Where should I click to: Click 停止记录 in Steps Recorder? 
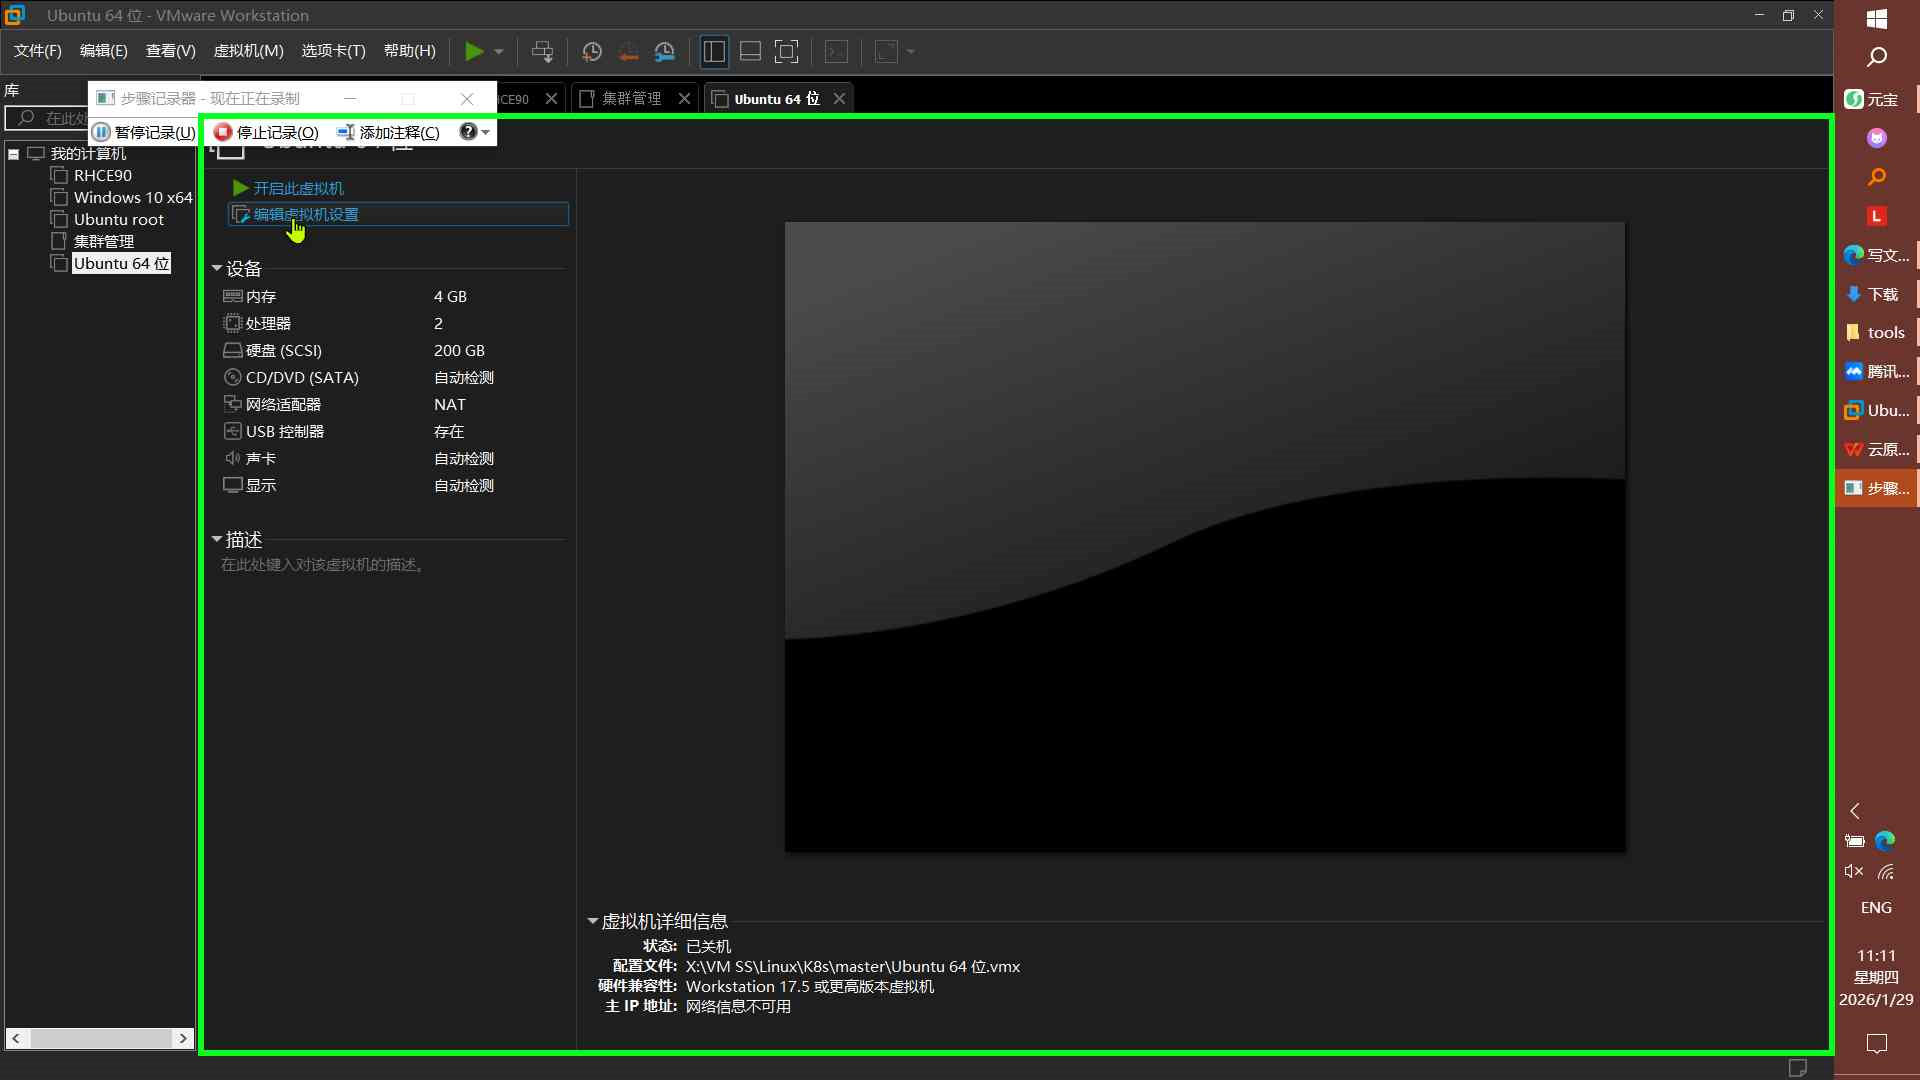[x=266, y=132]
